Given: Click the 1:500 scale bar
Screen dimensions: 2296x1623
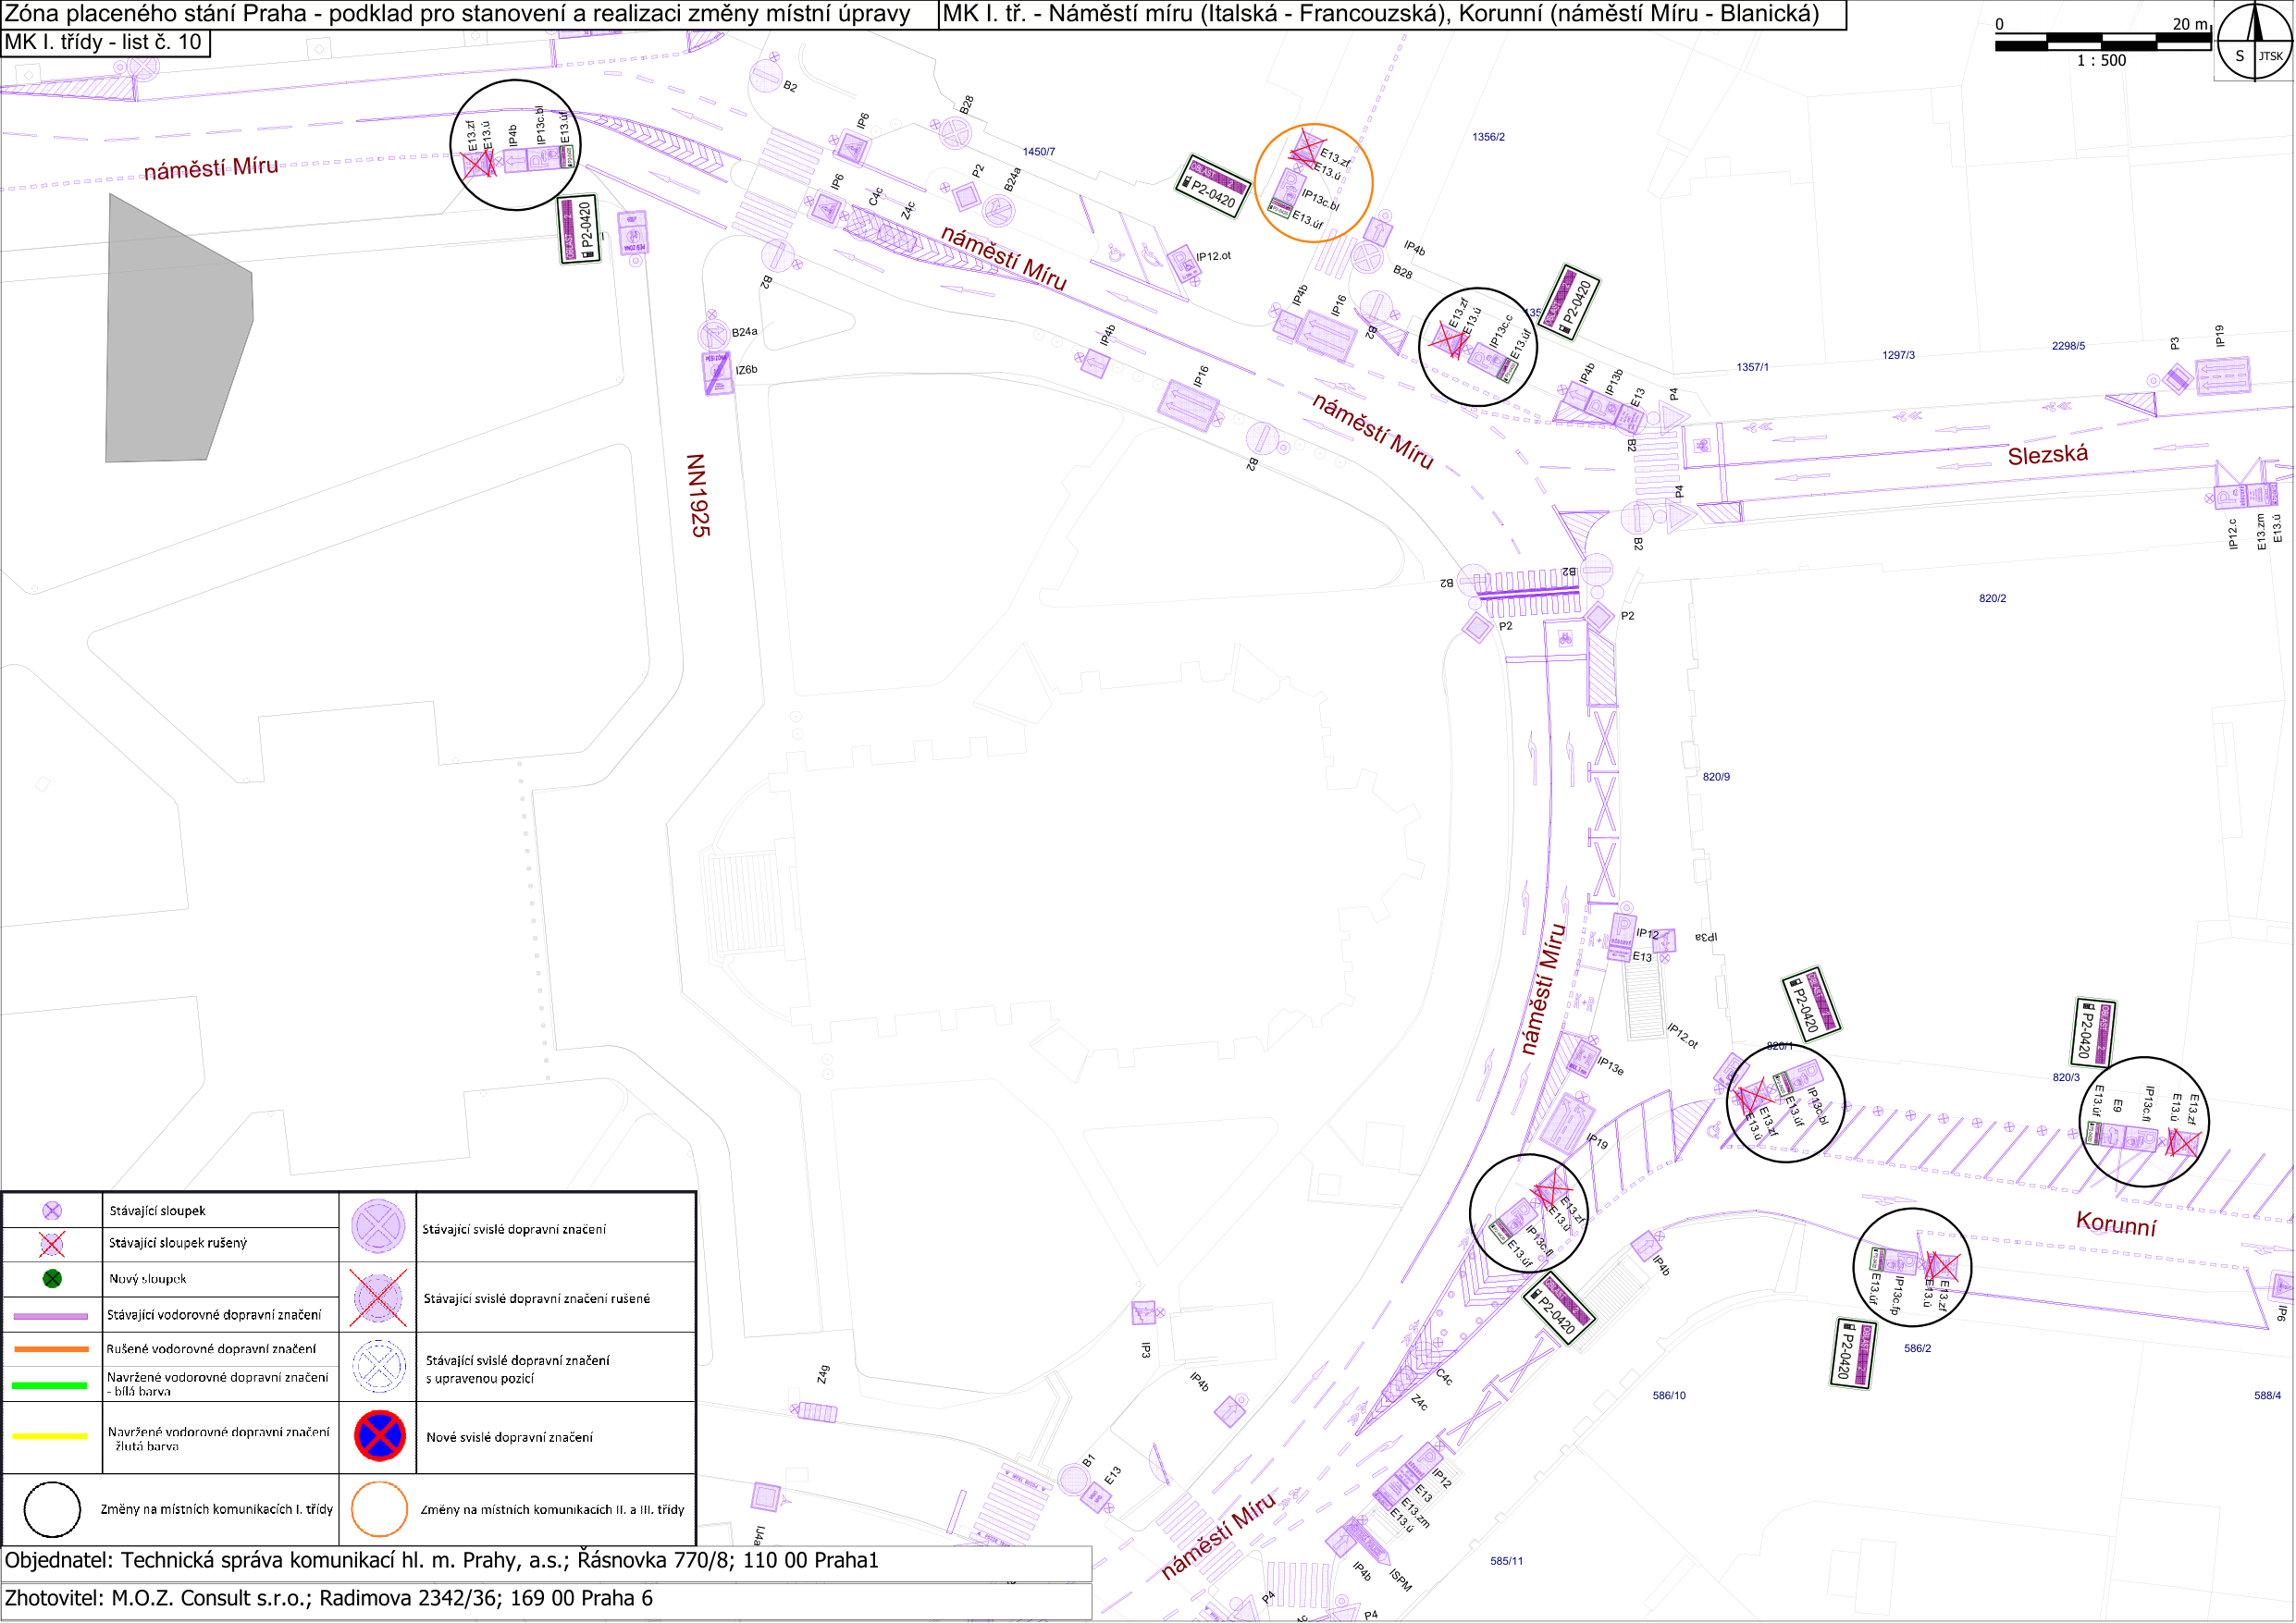Looking at the screenshot, I should 2101,42.
